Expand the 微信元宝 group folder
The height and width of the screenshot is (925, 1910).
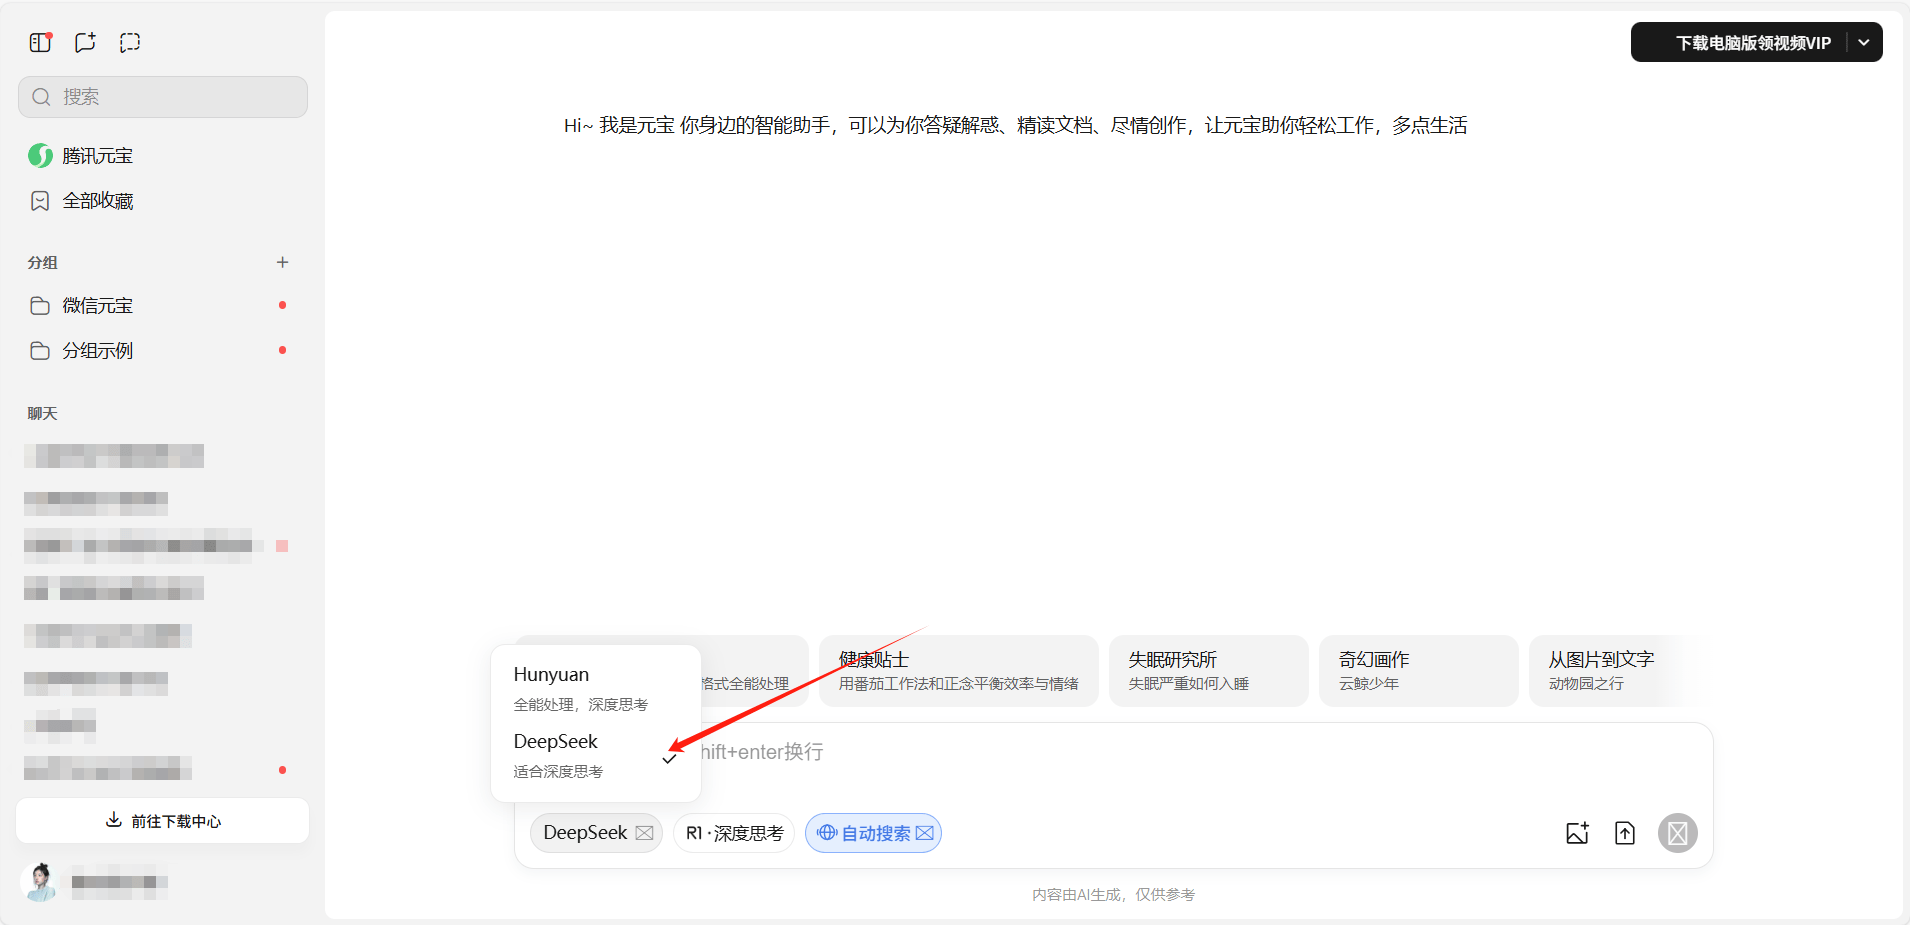pos(97,306)
